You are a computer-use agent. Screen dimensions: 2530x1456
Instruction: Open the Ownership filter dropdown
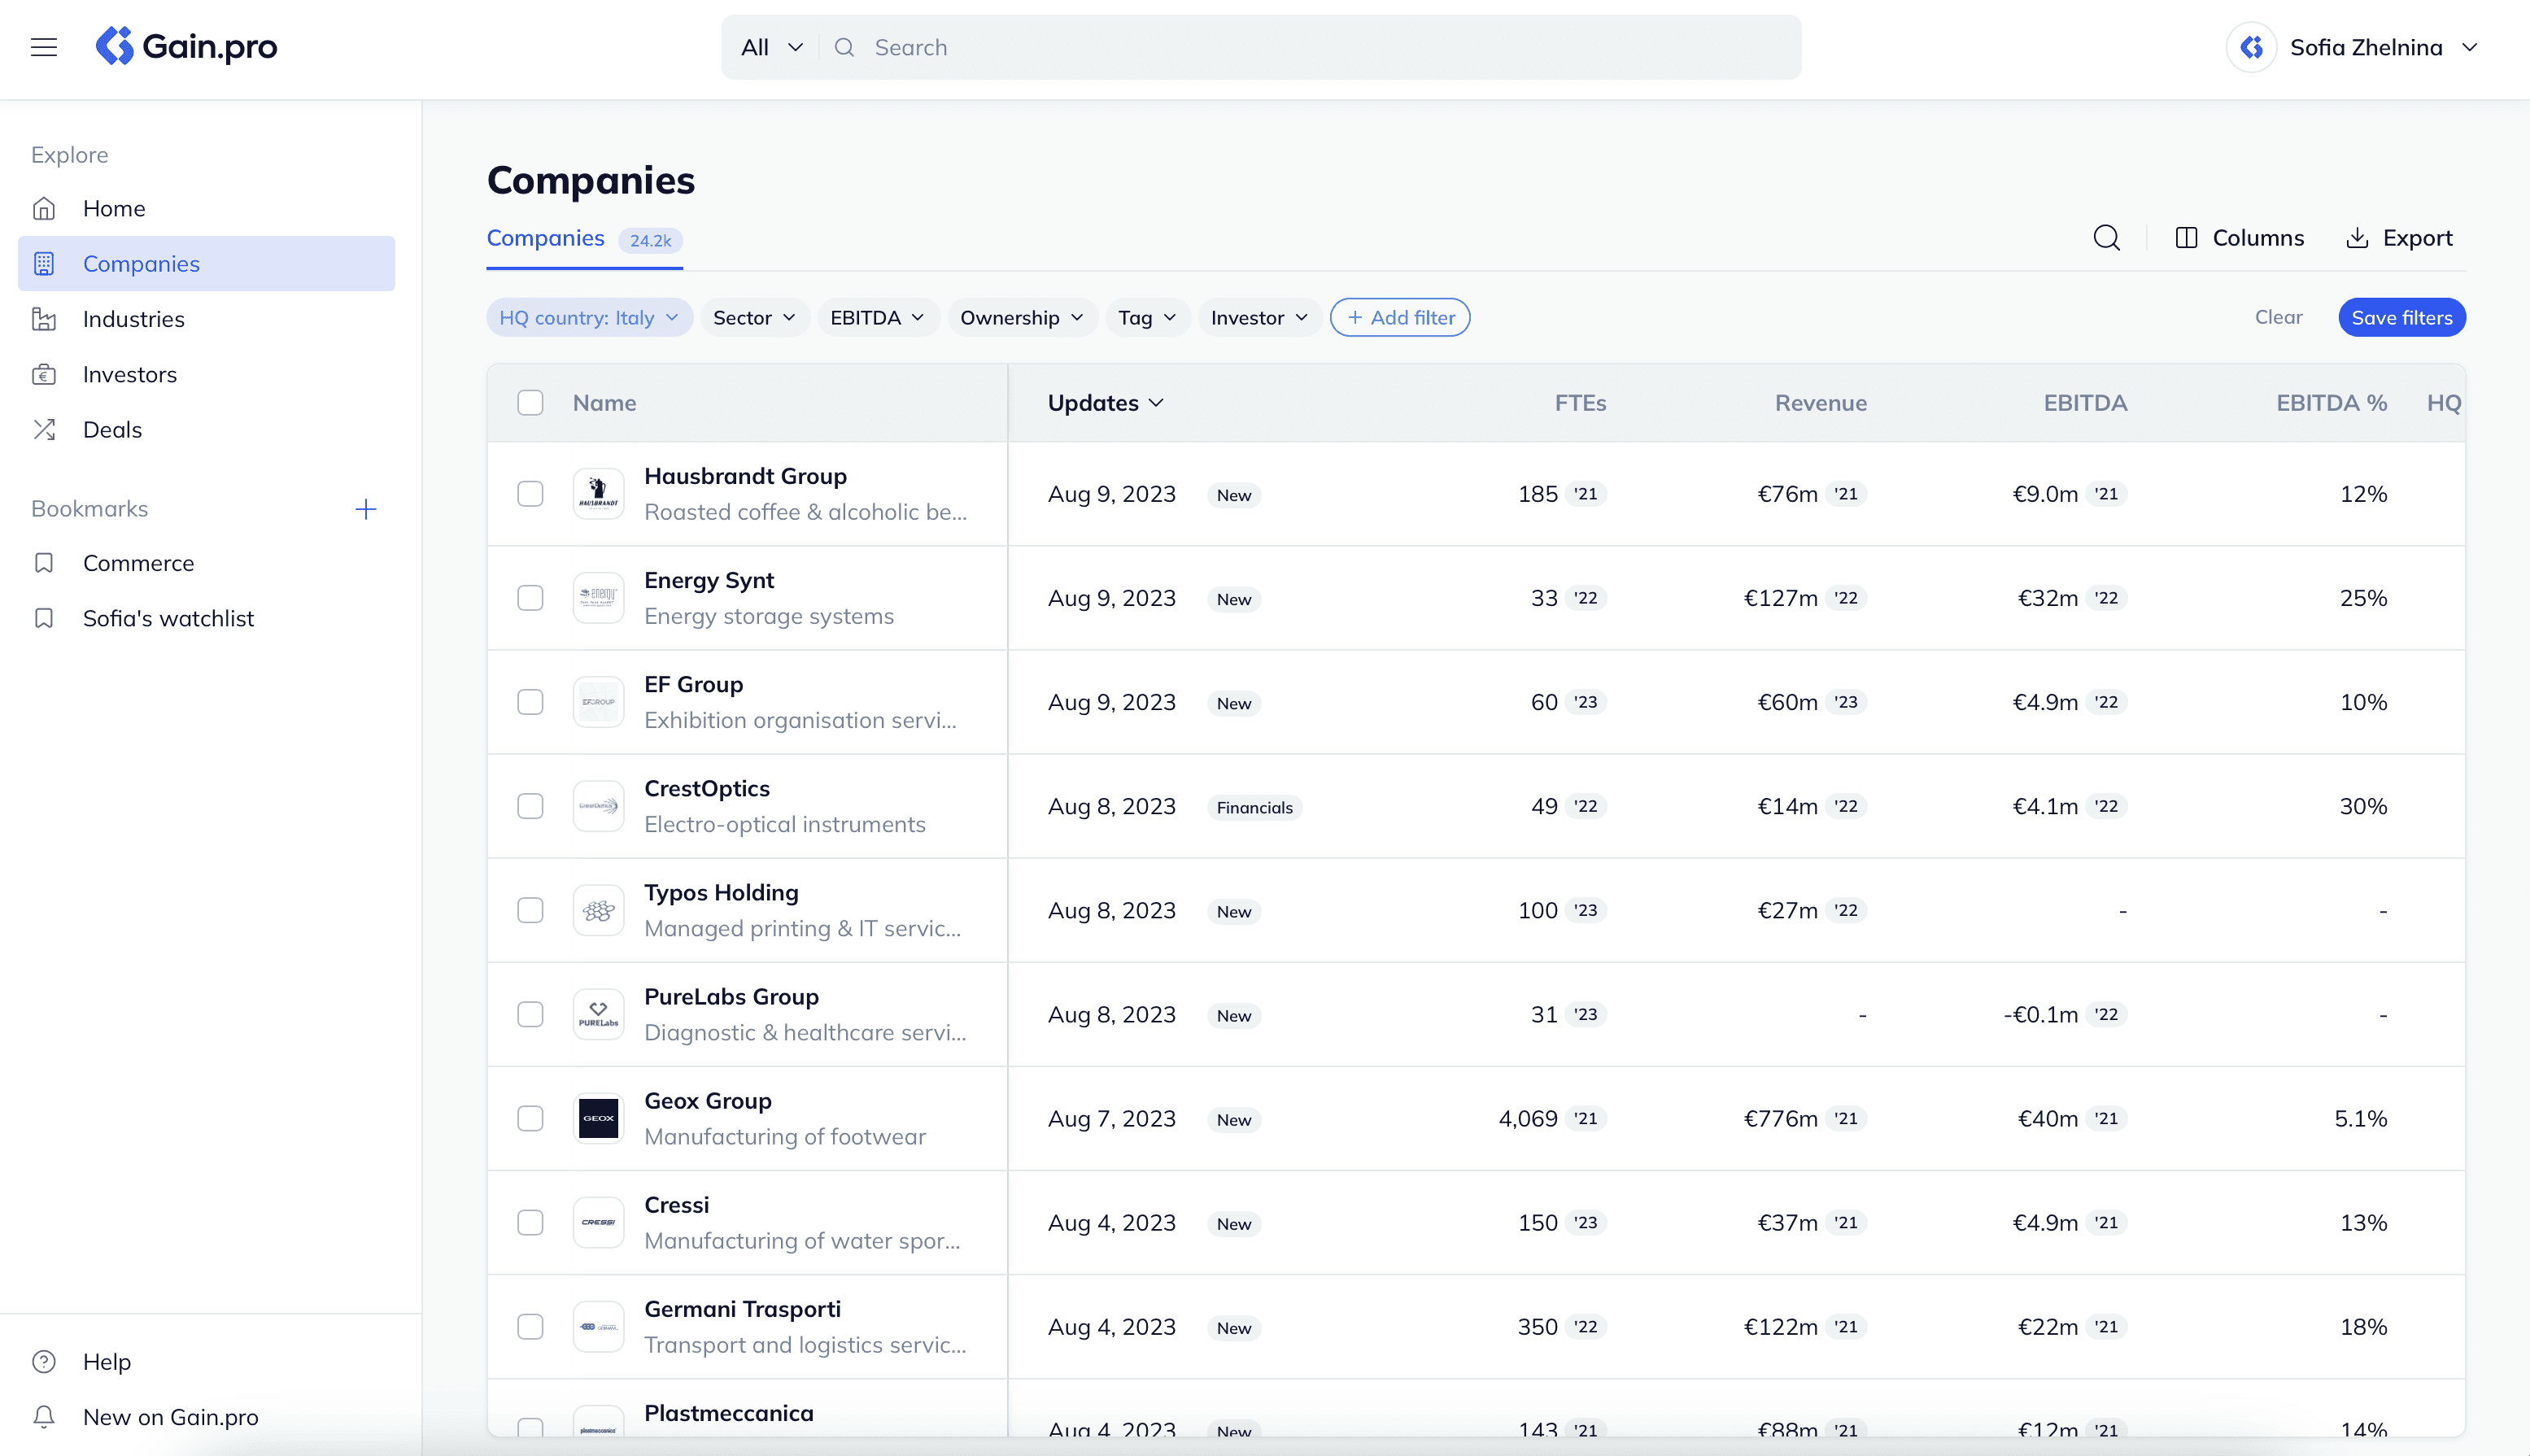(1022, 317)
